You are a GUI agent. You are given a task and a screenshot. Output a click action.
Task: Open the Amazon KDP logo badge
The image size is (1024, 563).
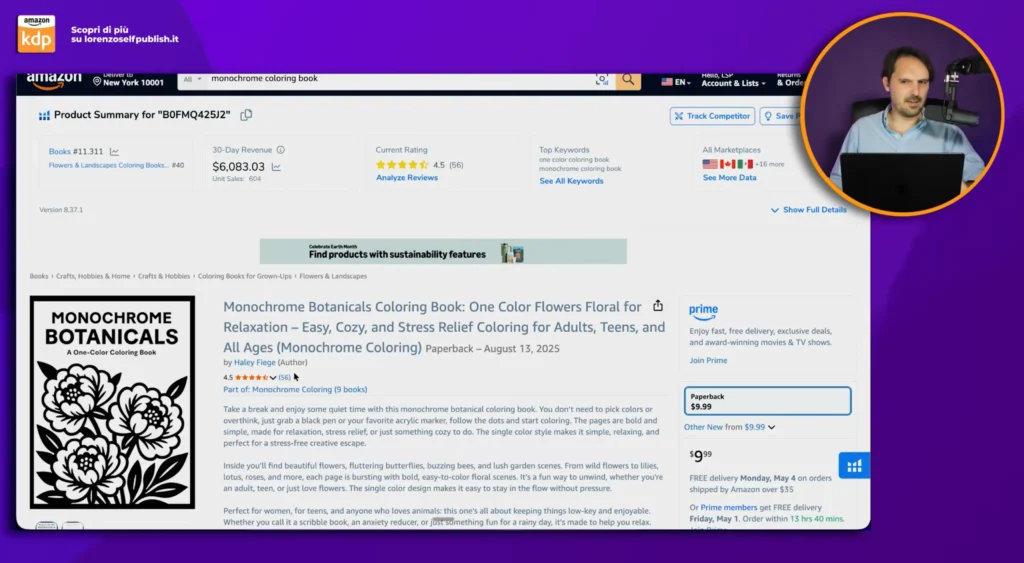37,34
